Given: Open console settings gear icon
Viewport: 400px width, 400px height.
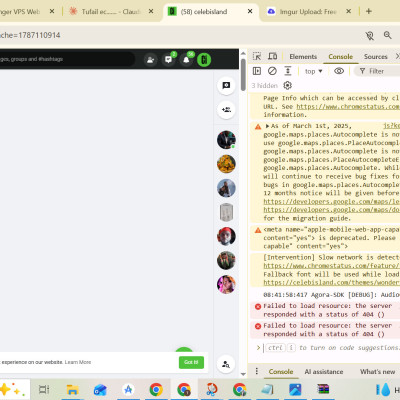Looking at the screenshot, I should (287, 86).
